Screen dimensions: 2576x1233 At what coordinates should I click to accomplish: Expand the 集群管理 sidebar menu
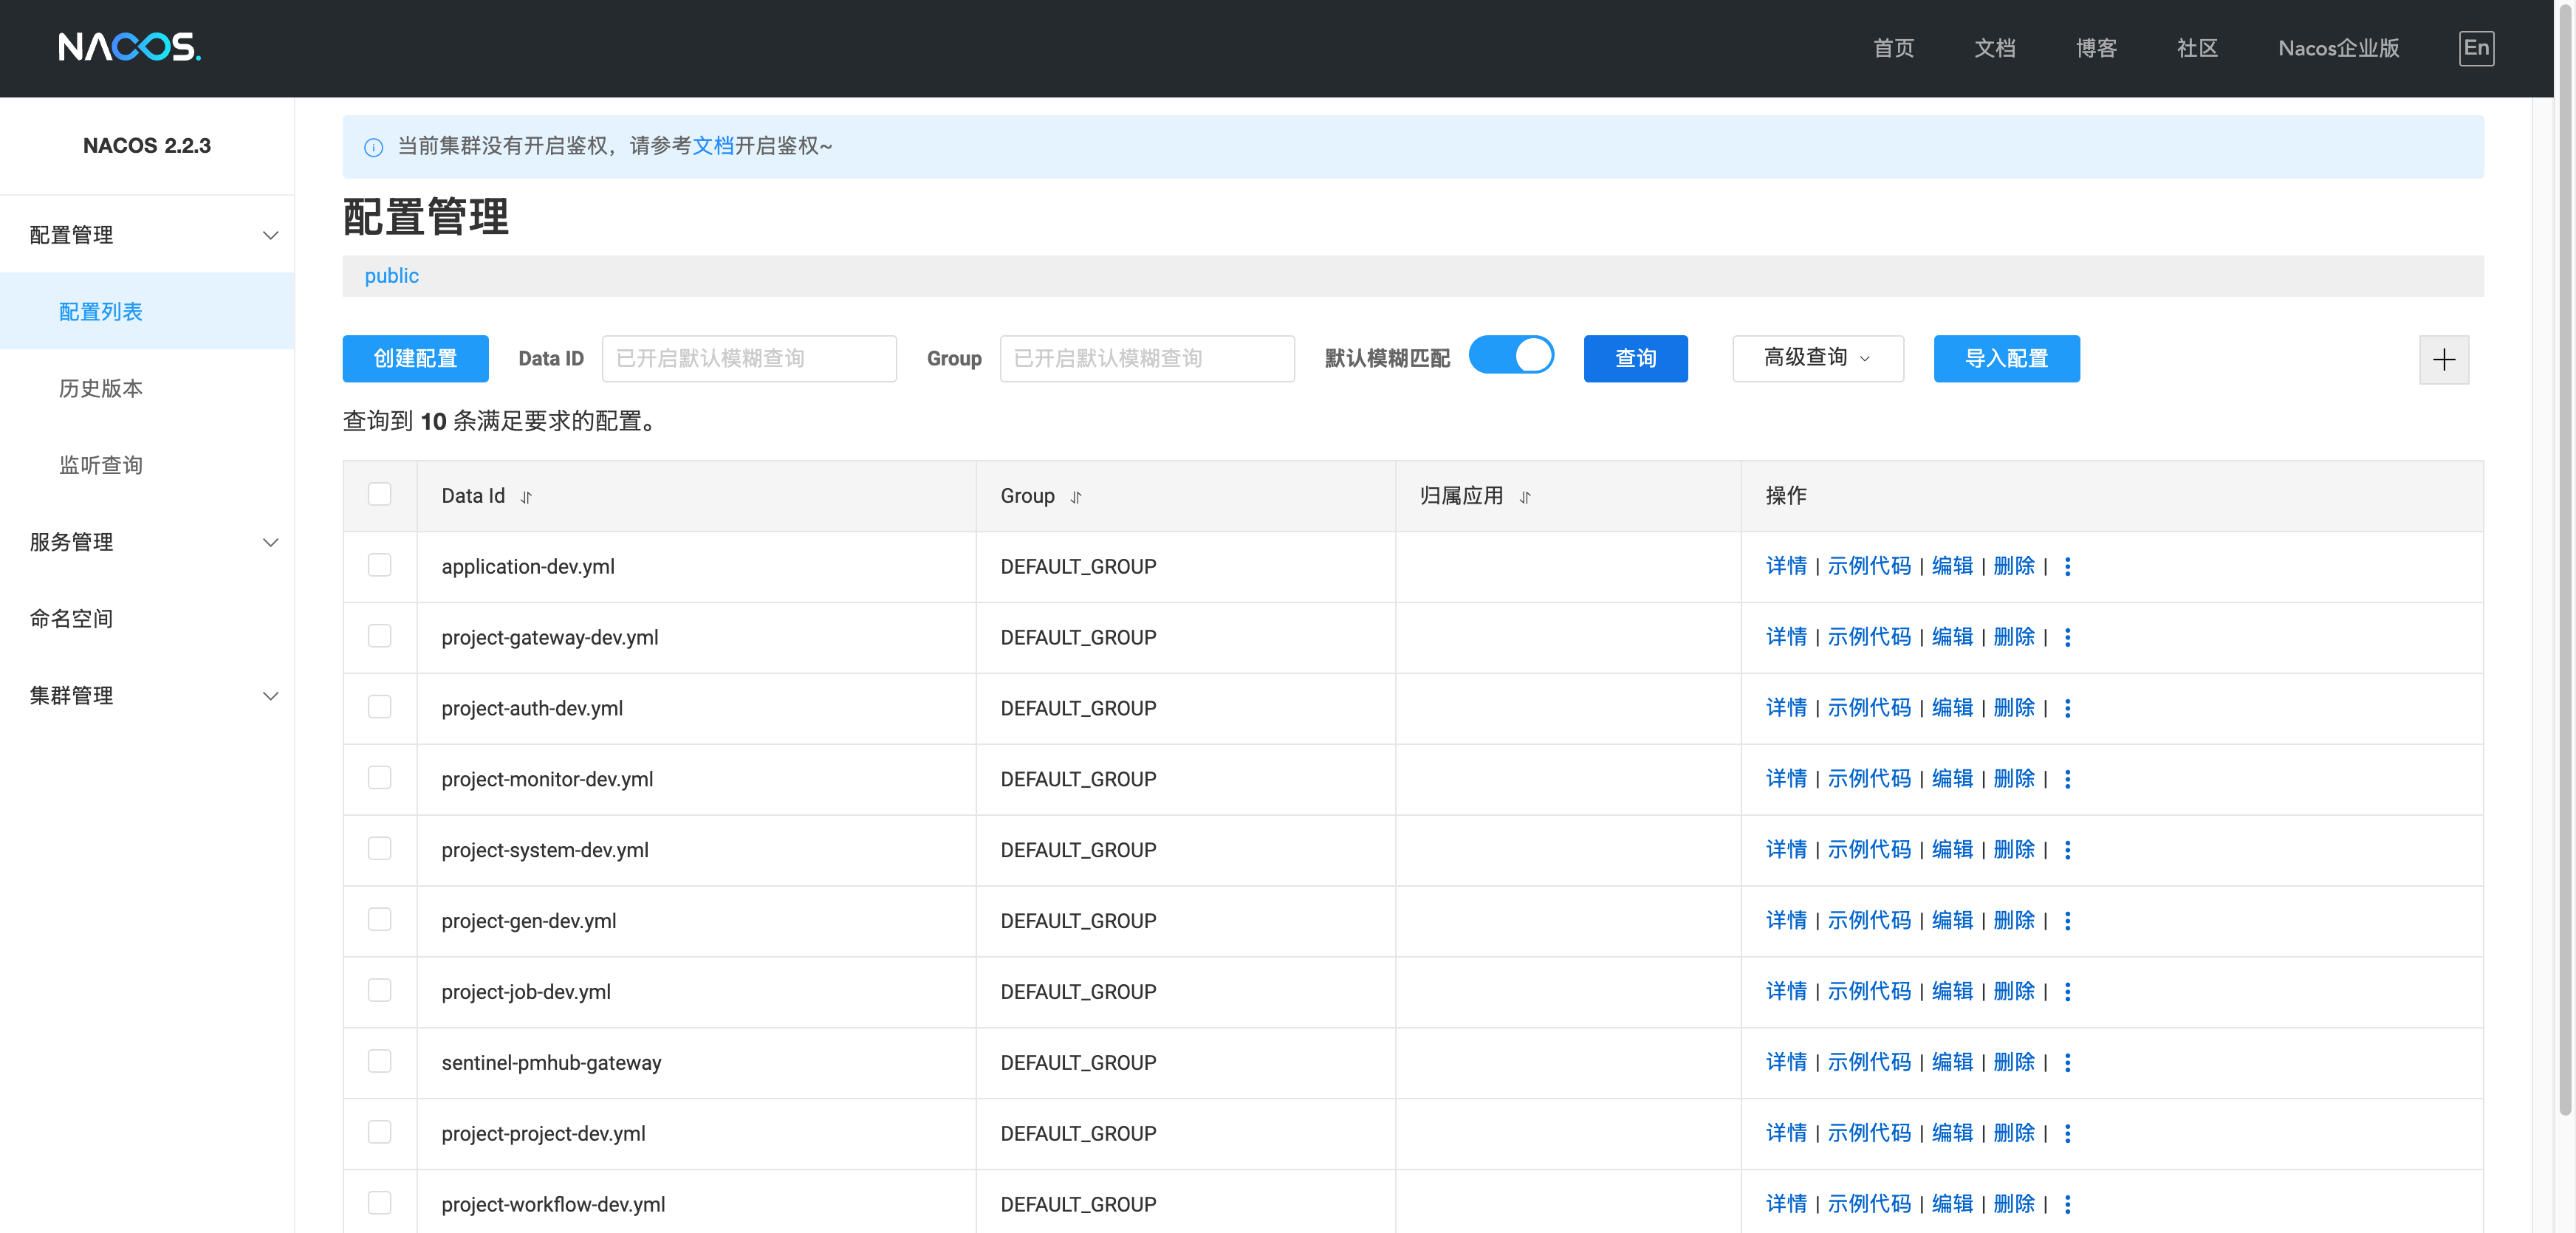(x=147, y=696)
